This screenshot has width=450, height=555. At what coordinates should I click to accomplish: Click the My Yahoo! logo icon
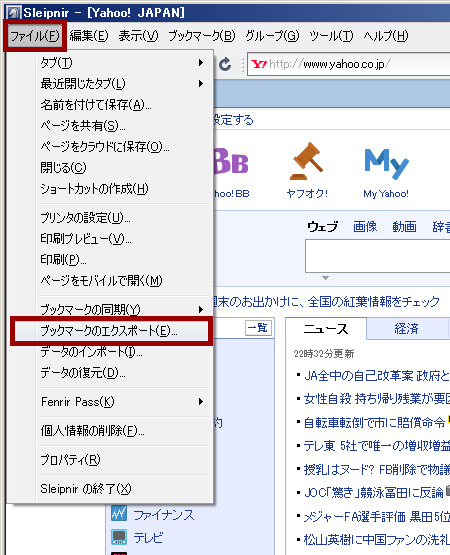(386, 164)
